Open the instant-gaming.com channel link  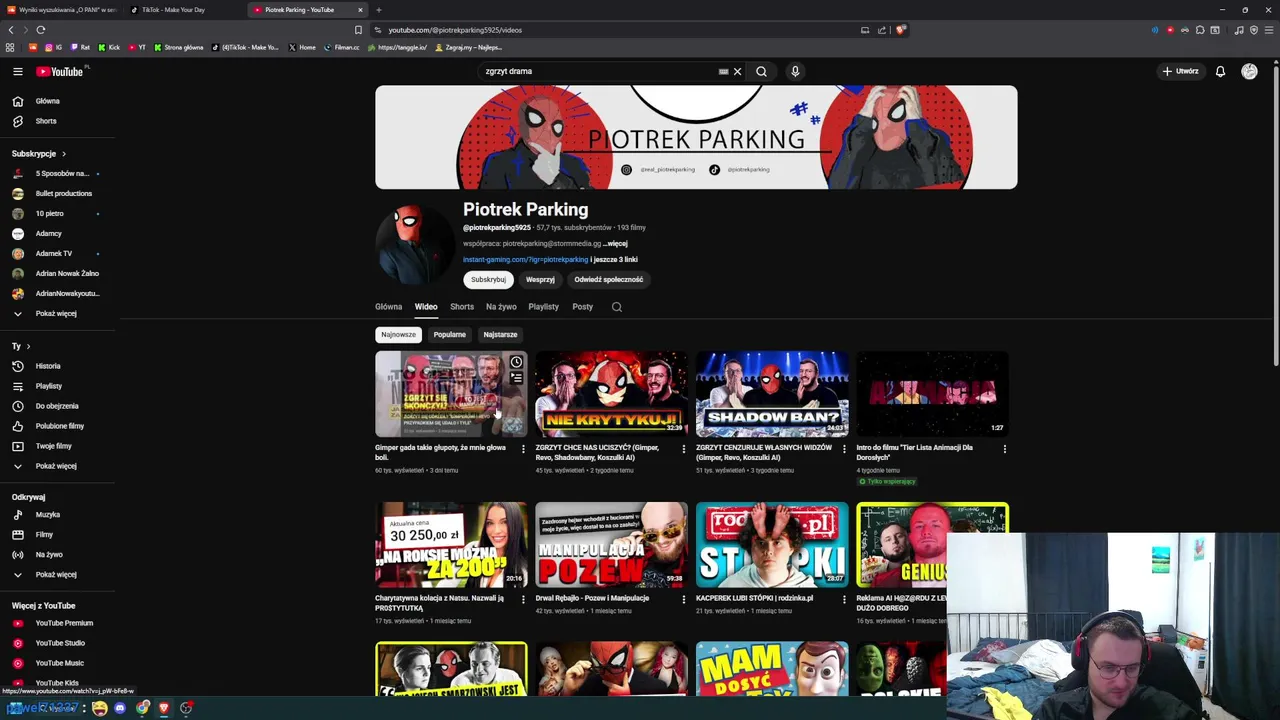tap(525, 260)
